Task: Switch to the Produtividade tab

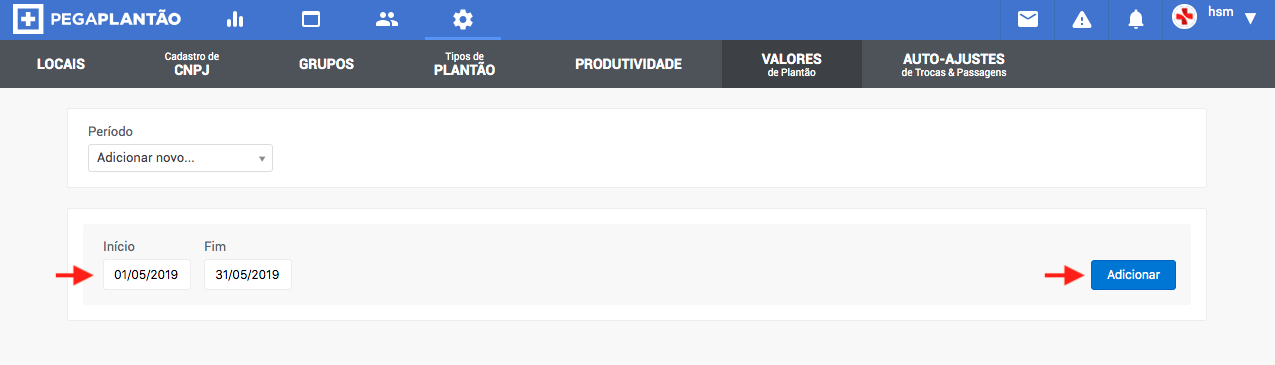Action: point(628,64)
